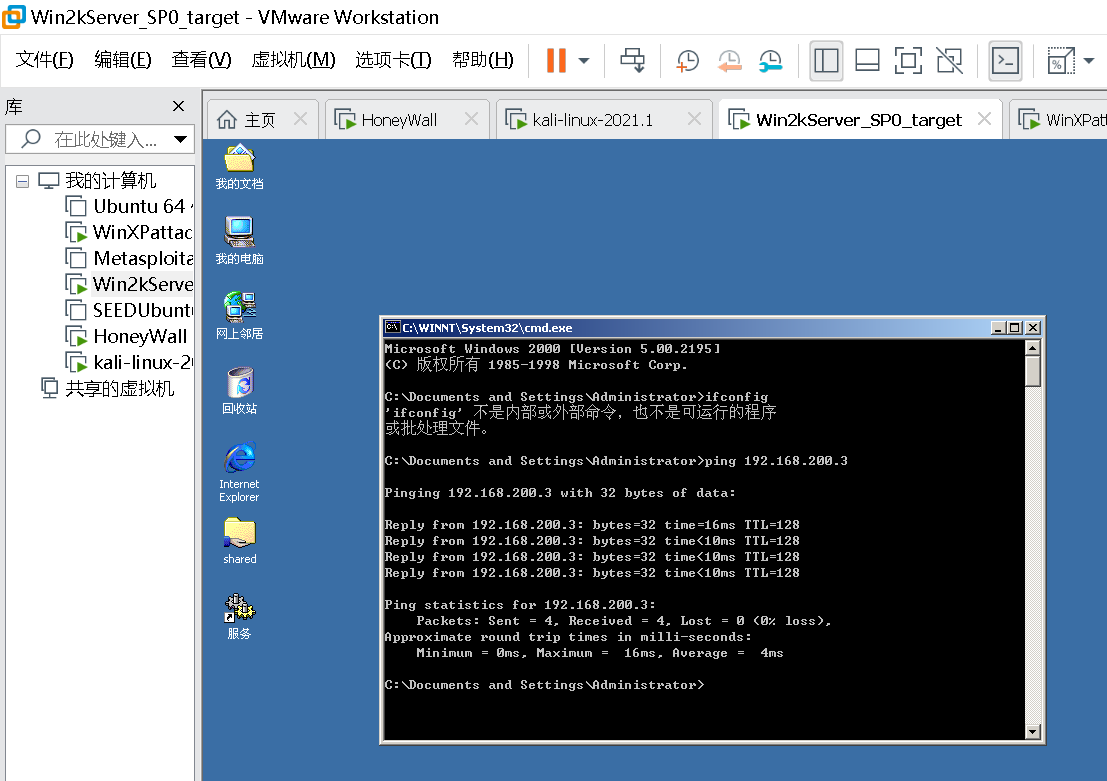This screenshot has height=781, width=1107.
Task: Close the cmd.exe window
Action: (1033, 328)
